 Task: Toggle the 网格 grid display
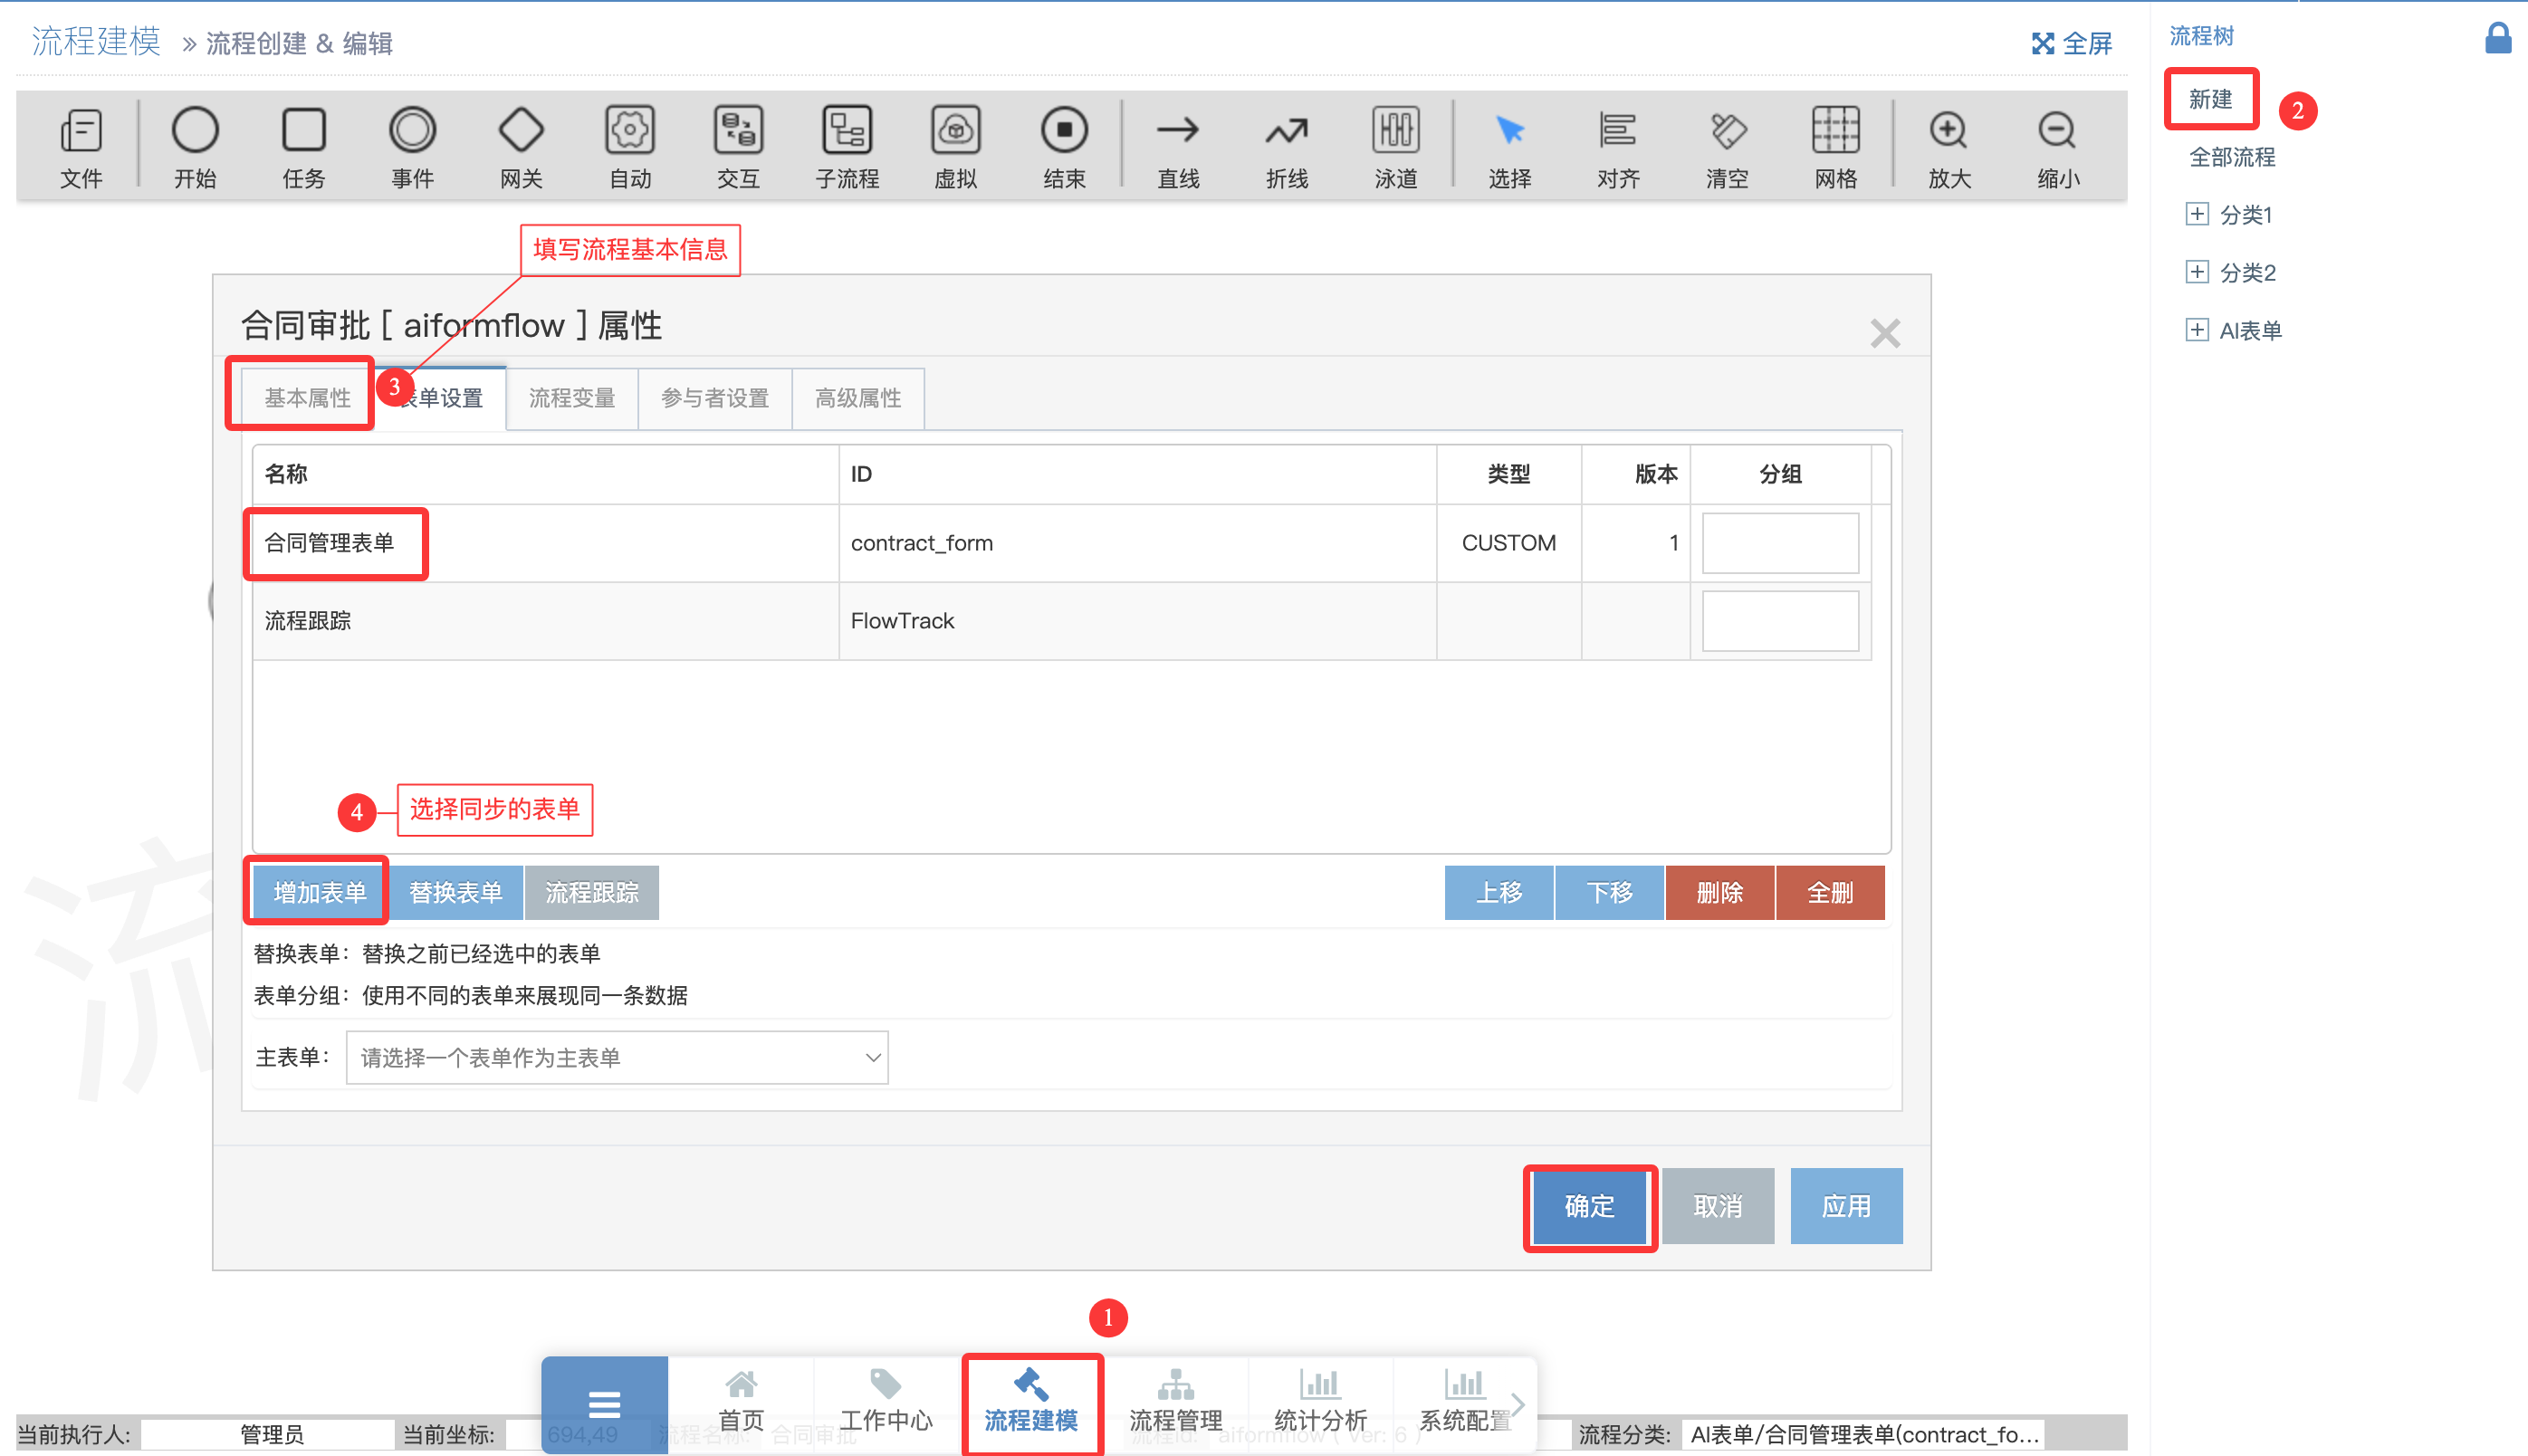[1836, 148]
